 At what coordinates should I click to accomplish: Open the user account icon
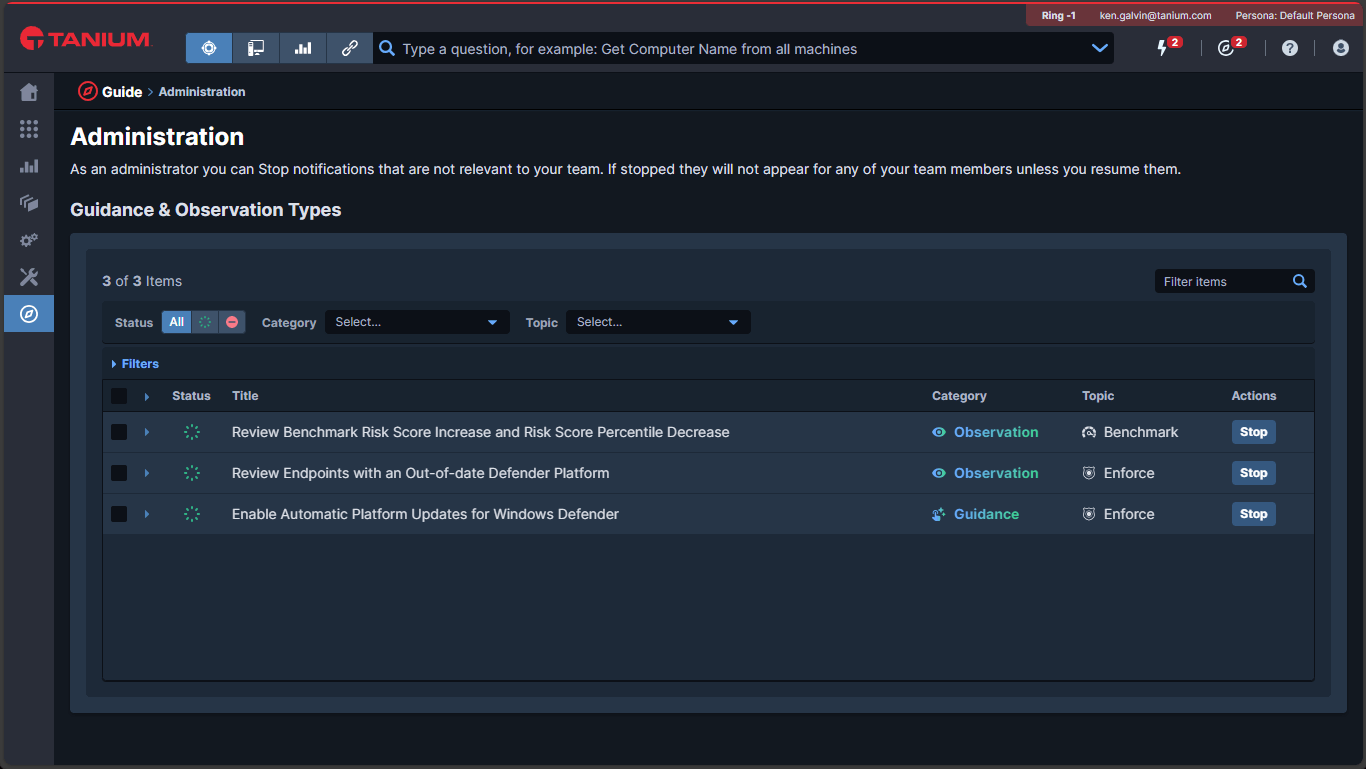pos(1341,48)
